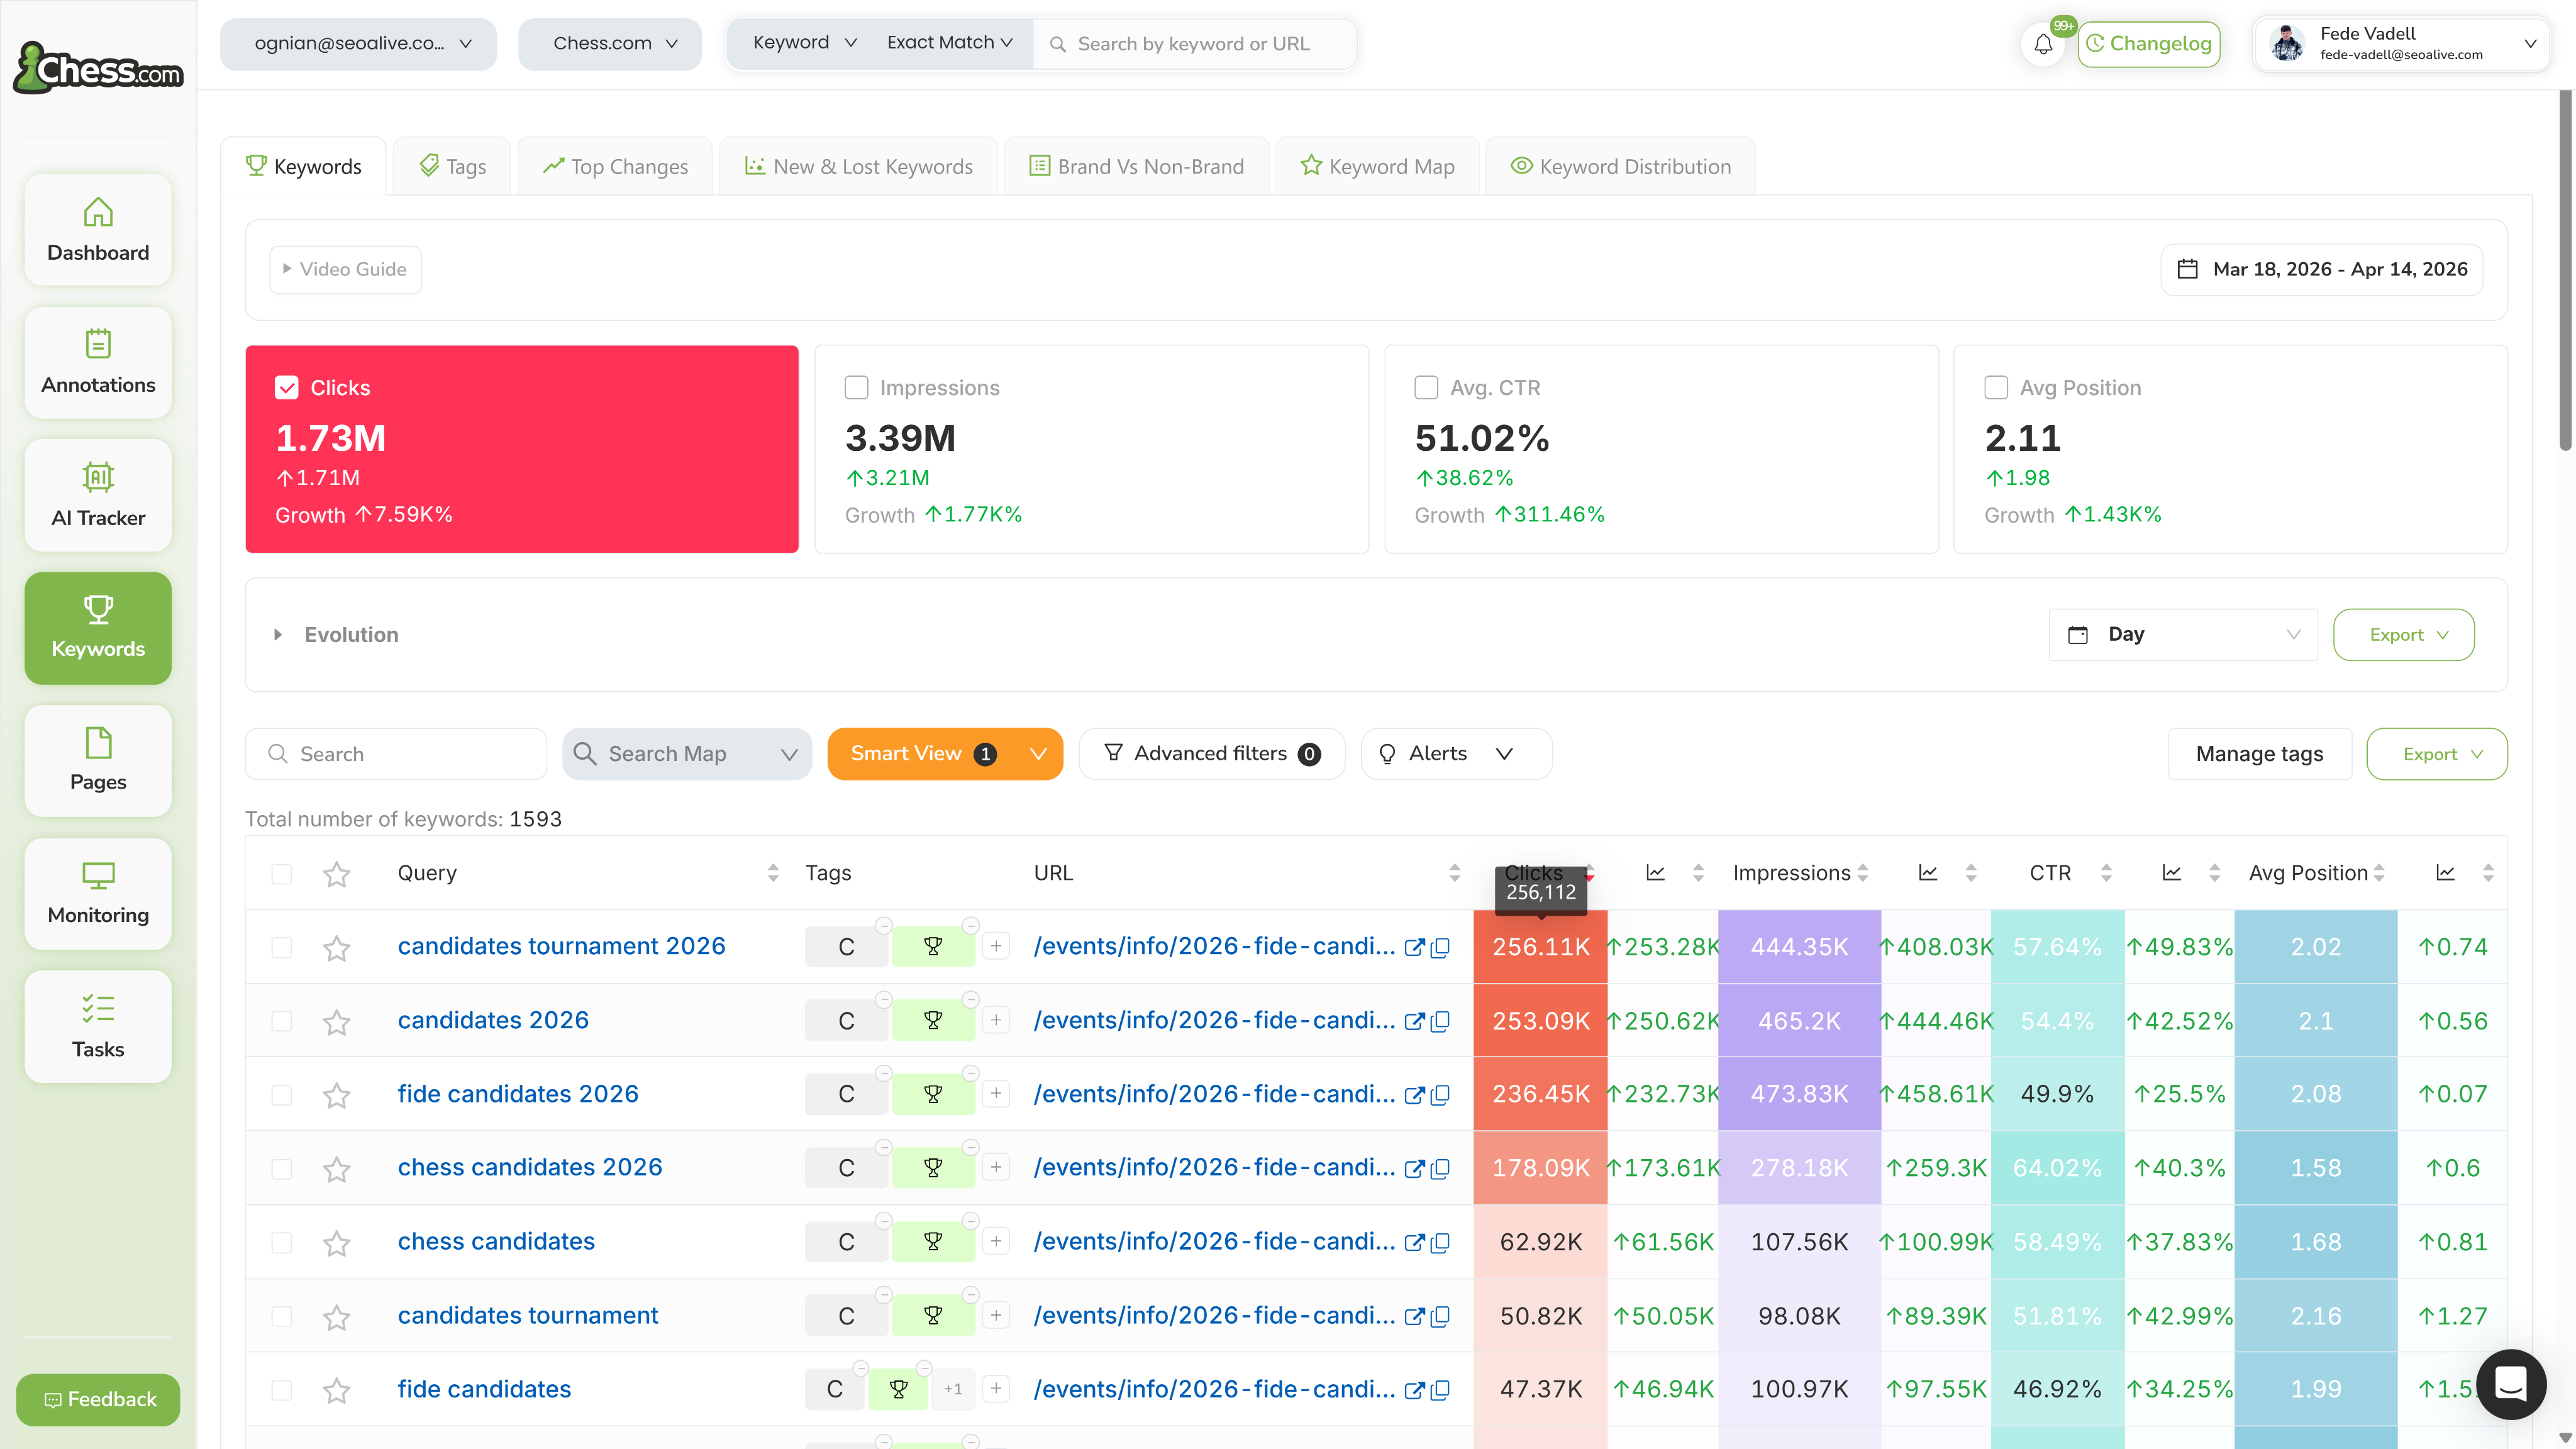Copy URL of the chess candidates row

click(1440, 1242)
